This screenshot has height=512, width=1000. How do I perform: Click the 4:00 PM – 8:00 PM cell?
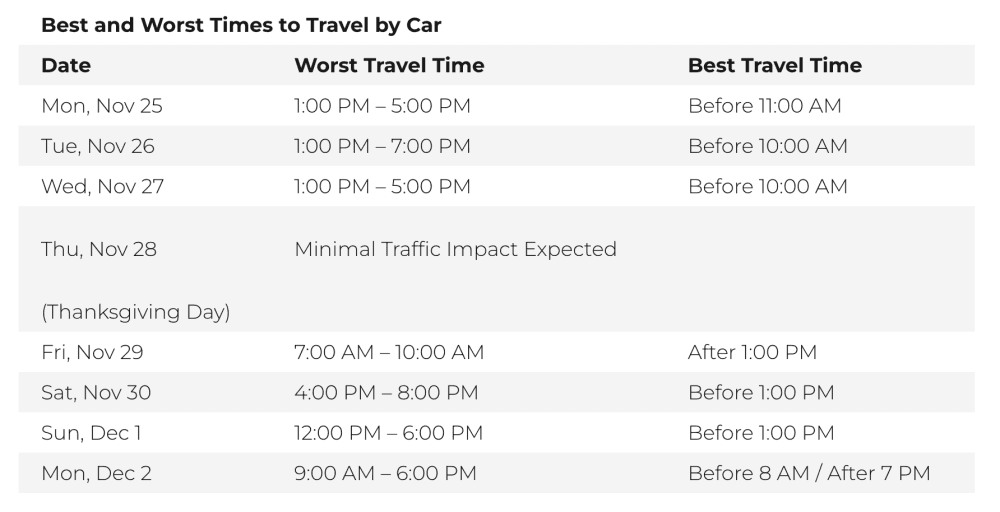point(386,392)
